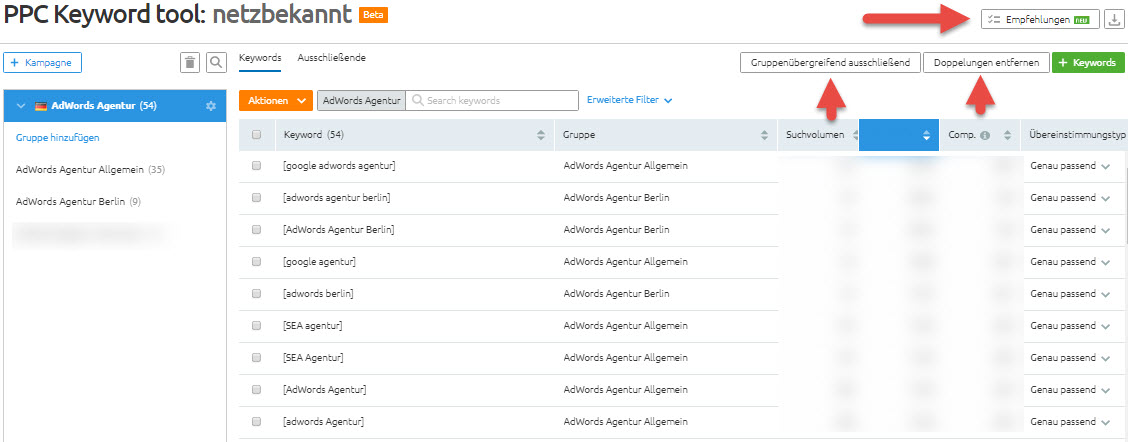
Task: Click the Comp. info icon
Action: pos(984,135)
